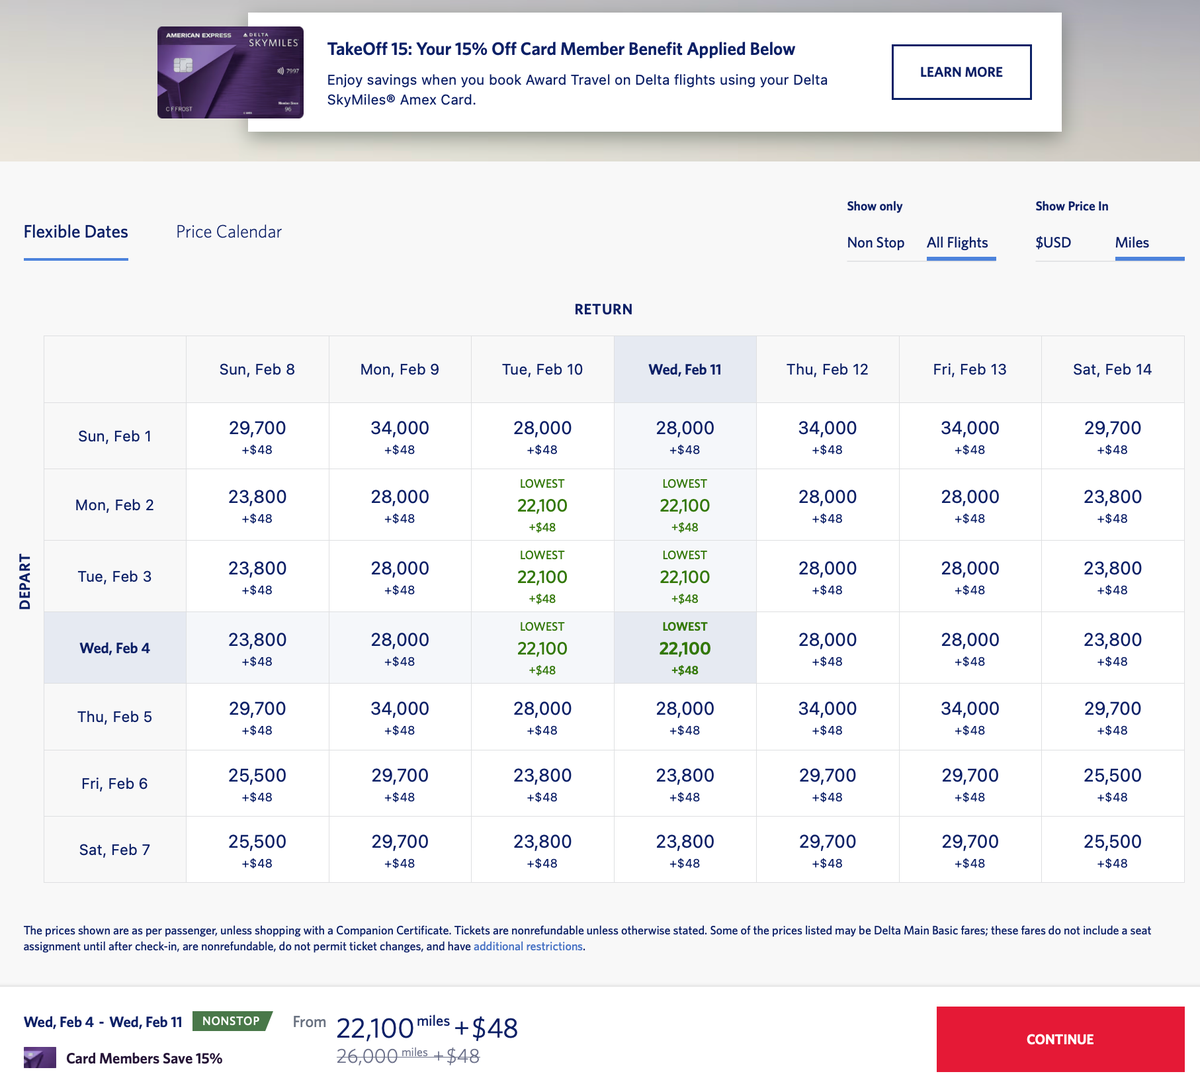Show prices in $USD
Image resolution: width=1200 pixels, height=1082 pixels.
[1053, 243]
